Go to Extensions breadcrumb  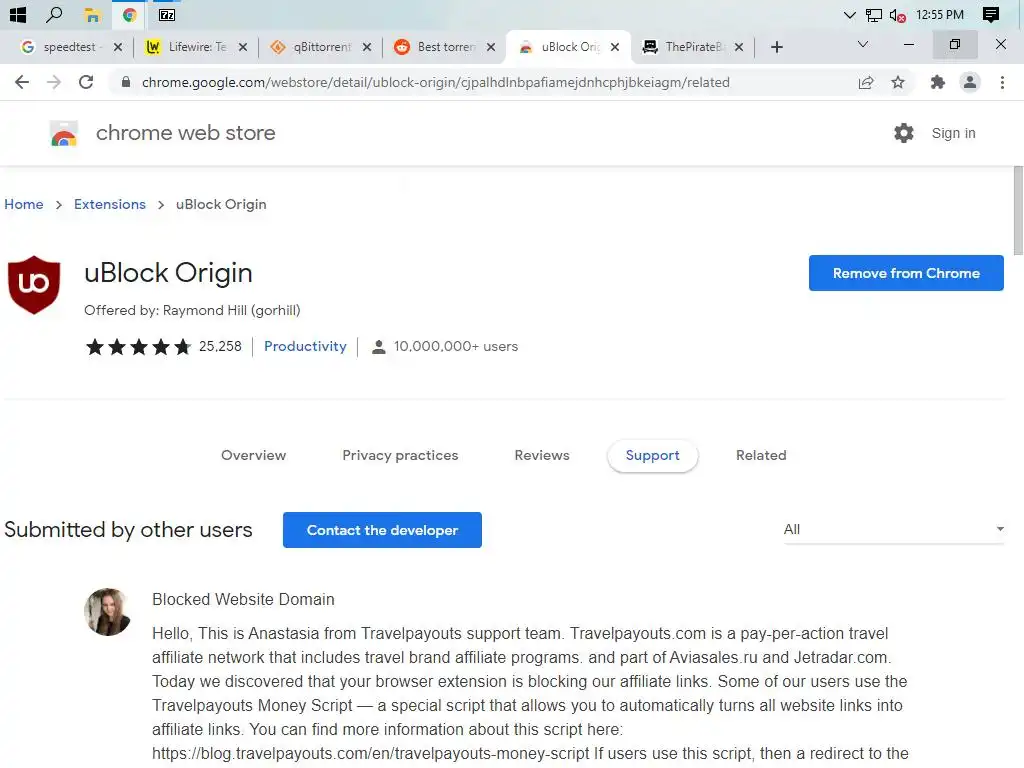tap(110, 204)
